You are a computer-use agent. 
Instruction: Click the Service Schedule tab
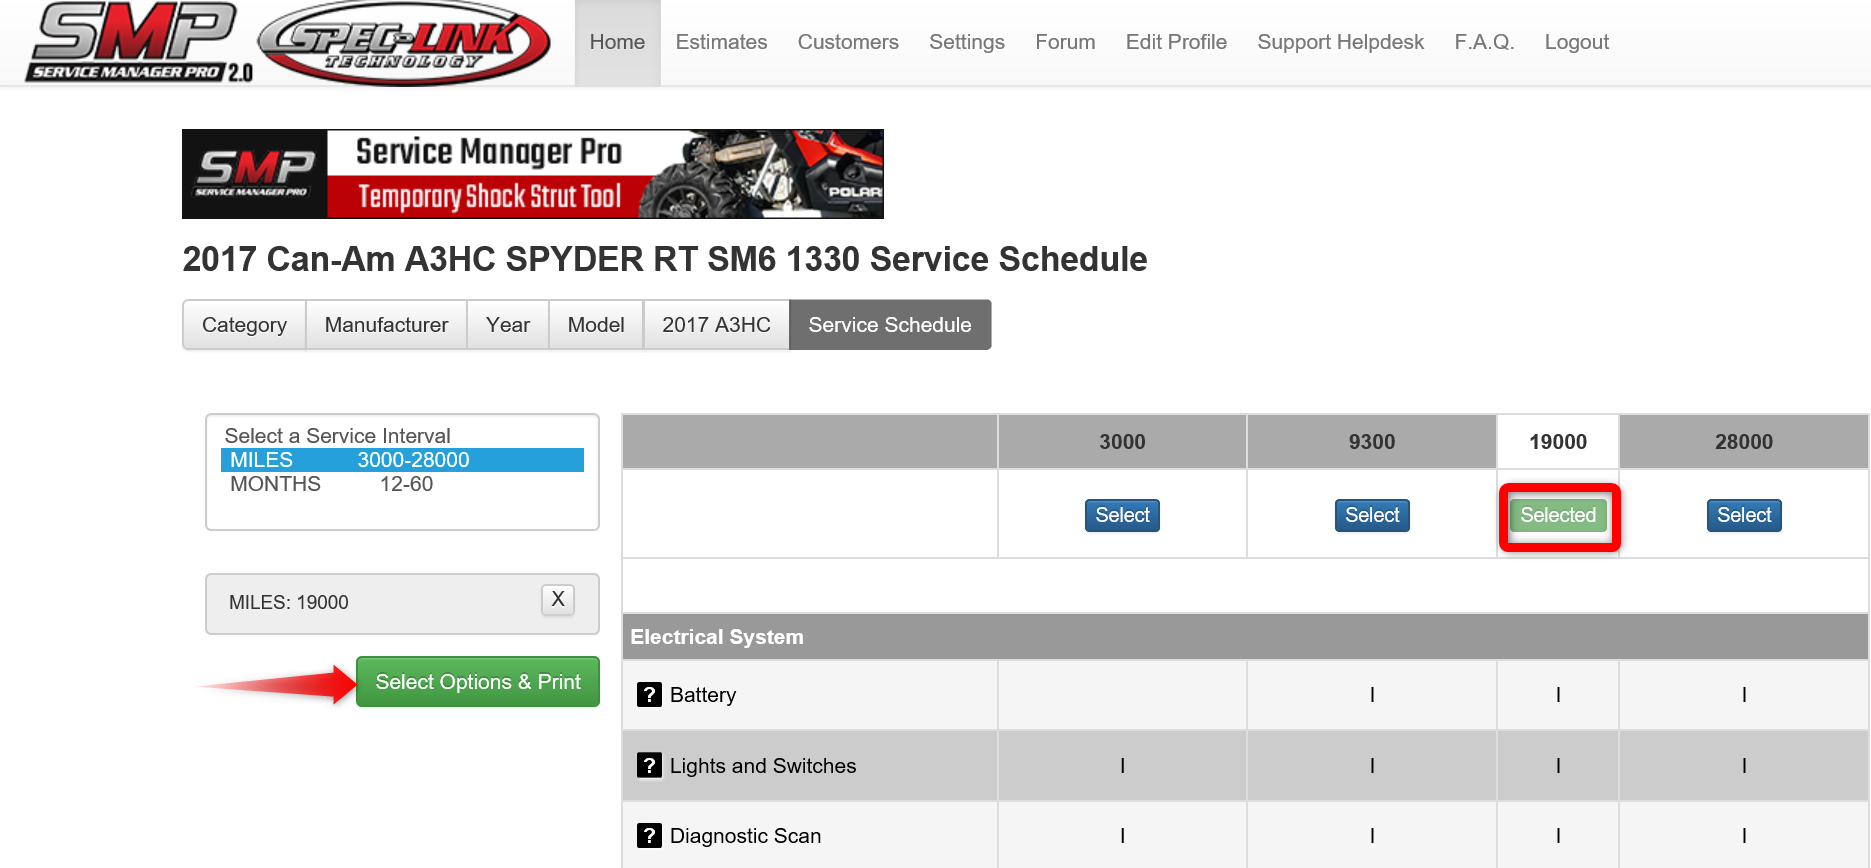[890, 325]
